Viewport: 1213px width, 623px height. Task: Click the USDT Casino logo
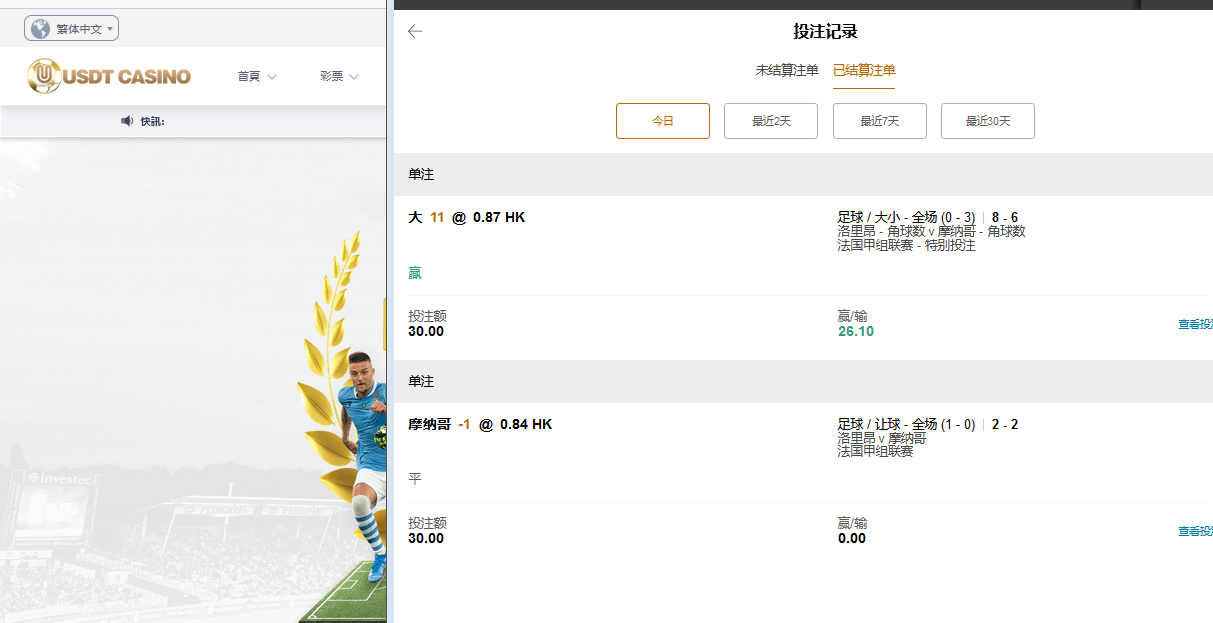(x=109, y=76)
